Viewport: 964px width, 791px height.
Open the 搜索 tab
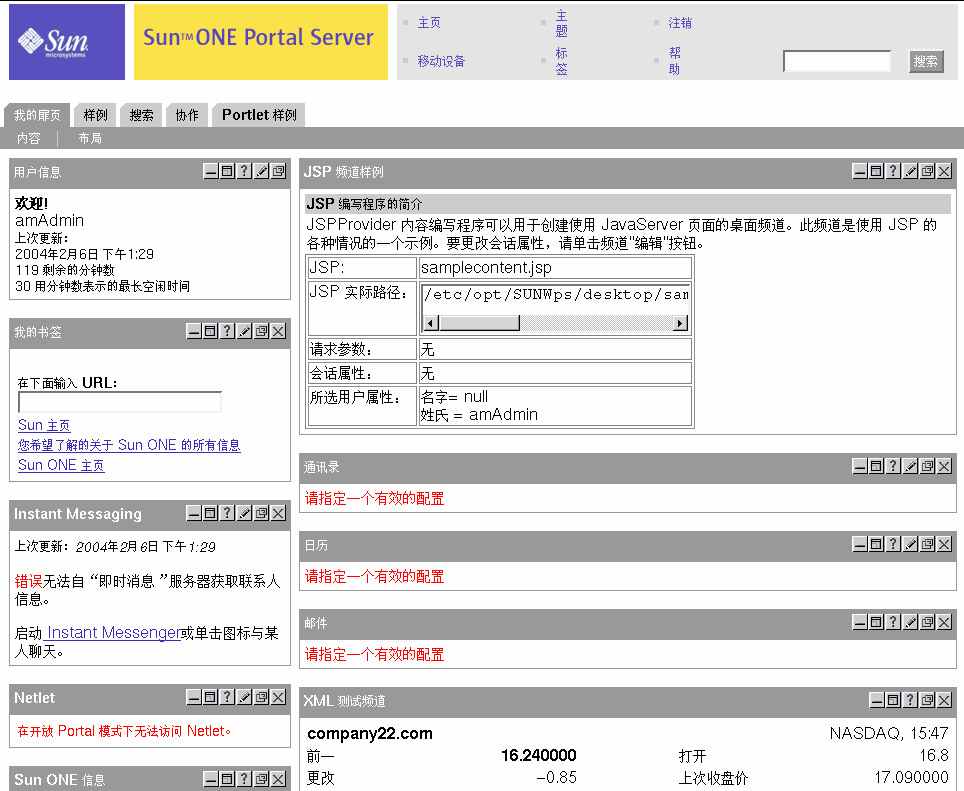[141, 115]
